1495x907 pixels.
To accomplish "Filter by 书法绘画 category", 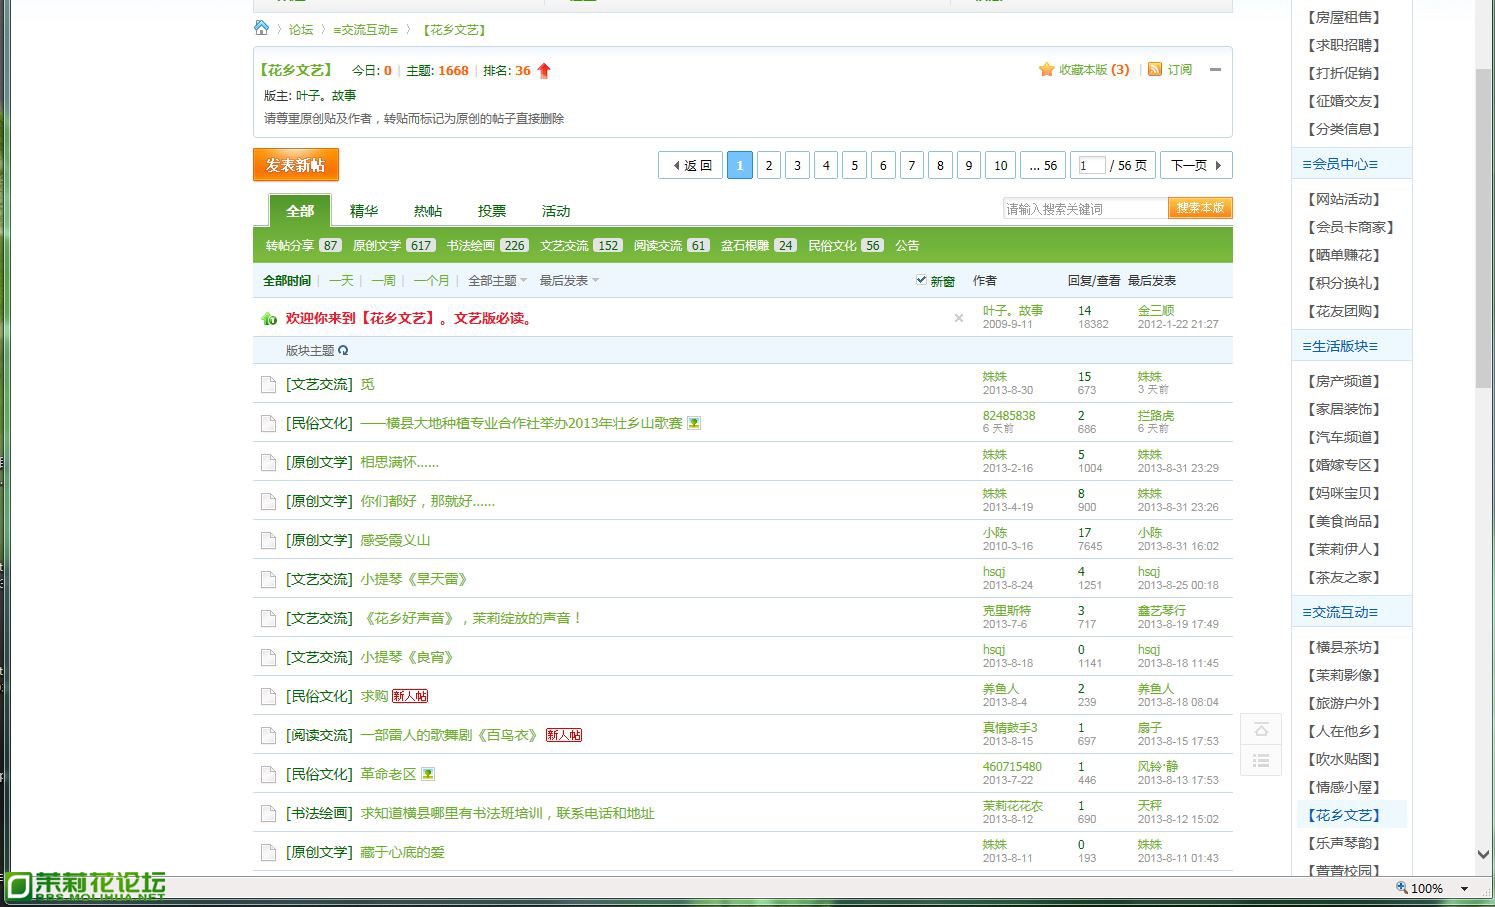I will click(x=488, y=246).
